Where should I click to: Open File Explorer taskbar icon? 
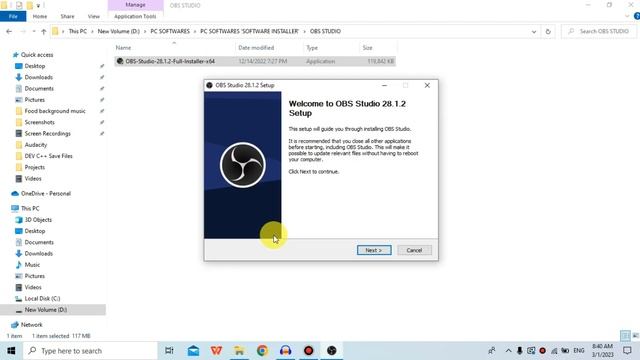pyautogui.click(x=239, y=351)
